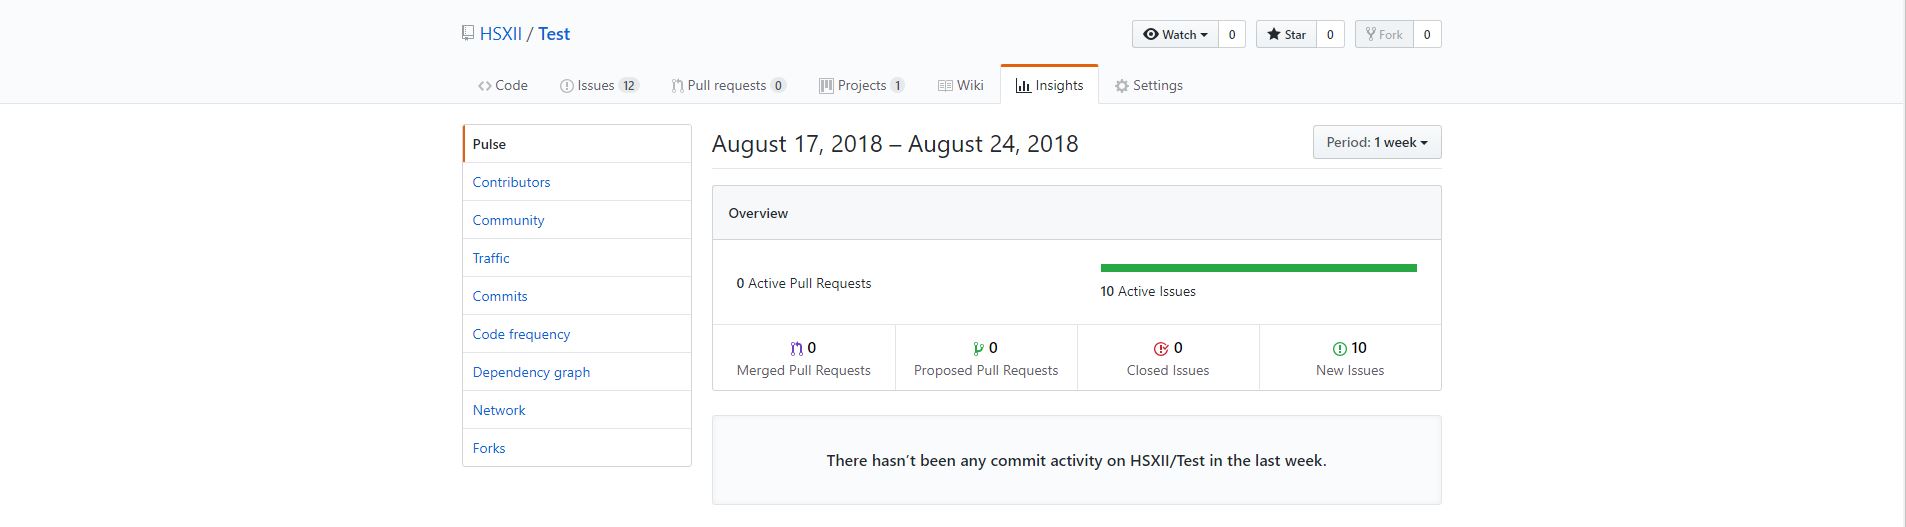
Task: Click the Merged Pull Requests icon
Action: (x=796, y=349)
